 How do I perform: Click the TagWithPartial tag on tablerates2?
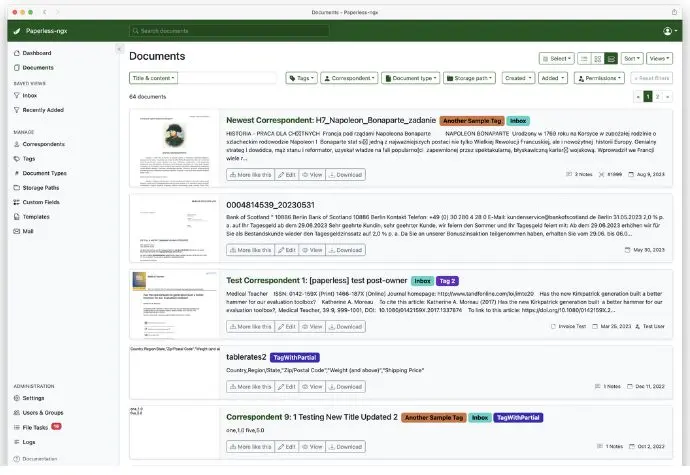(294, 357)
